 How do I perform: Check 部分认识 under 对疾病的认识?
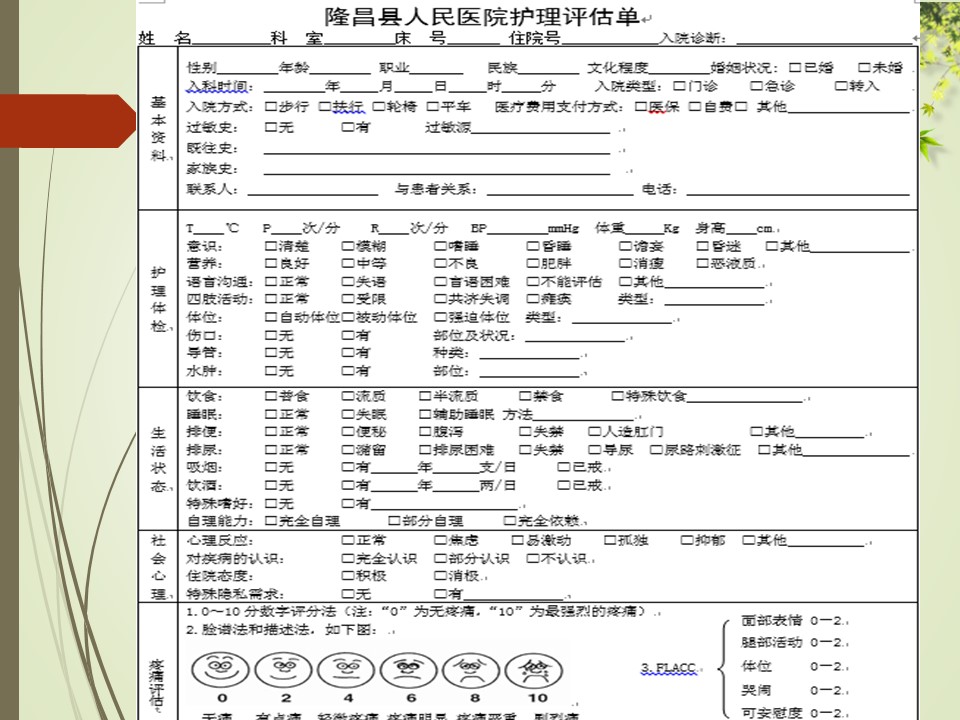point(440,558)
